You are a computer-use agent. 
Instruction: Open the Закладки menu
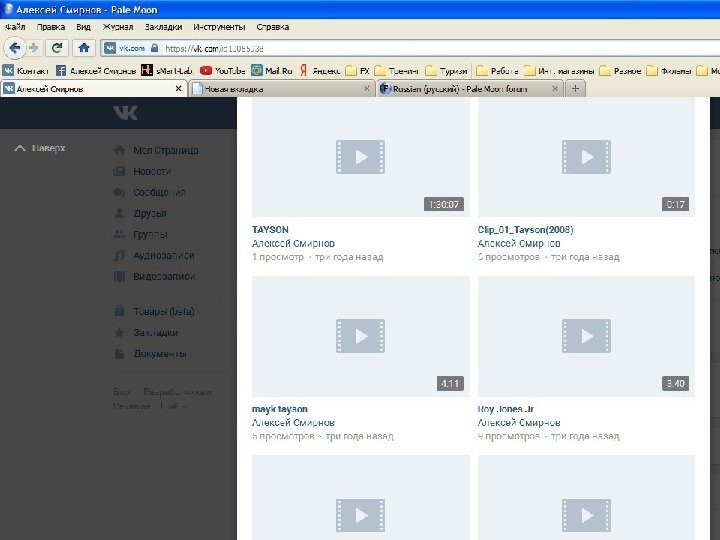point(163,27)
